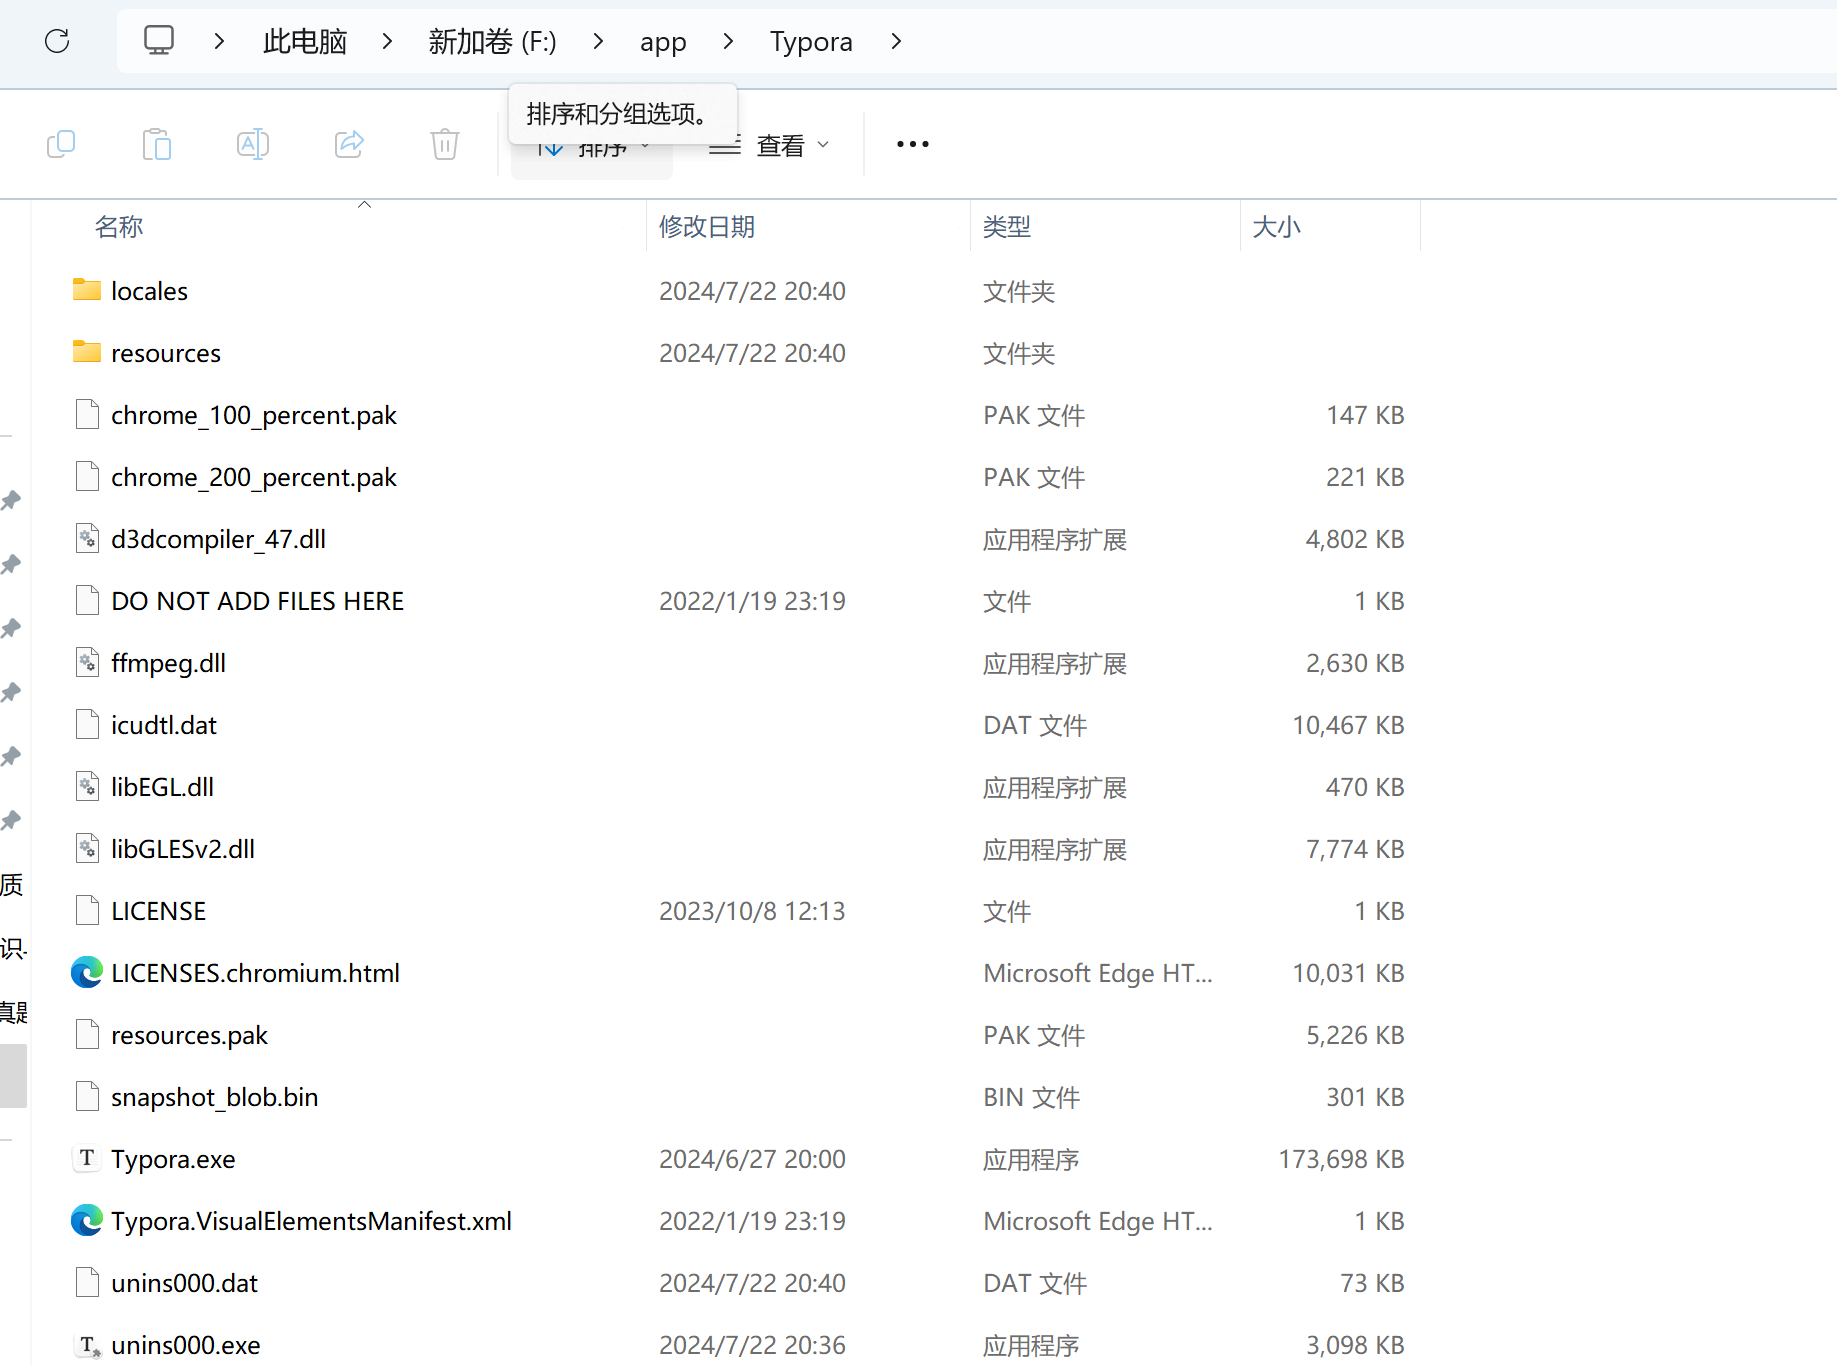Click the unins000.exe installer icon
Image resolution: width=1837 pixels, height=1365 pixels.
pyautogui.click(x=89, y=1345)
